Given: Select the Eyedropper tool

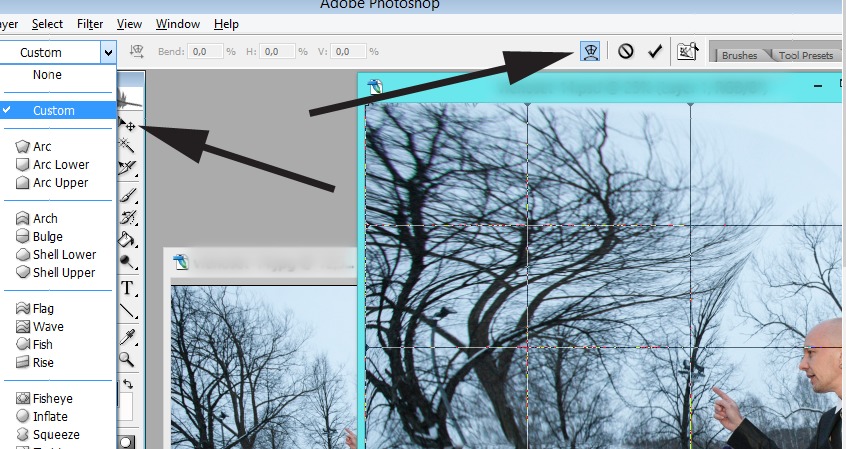Looking at the screenshot, I should point(128,336).
